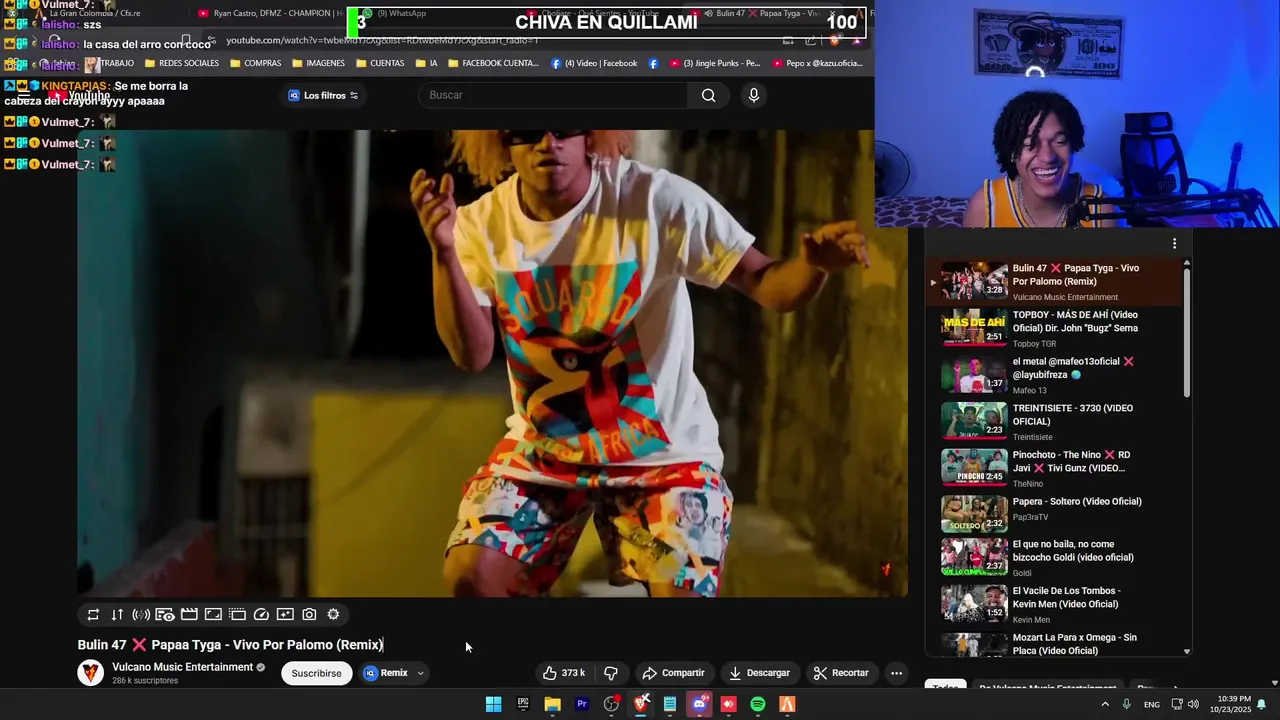Start voice search with microphone icon
Viewport: 1280px width, 720px height.
point(754,95)
